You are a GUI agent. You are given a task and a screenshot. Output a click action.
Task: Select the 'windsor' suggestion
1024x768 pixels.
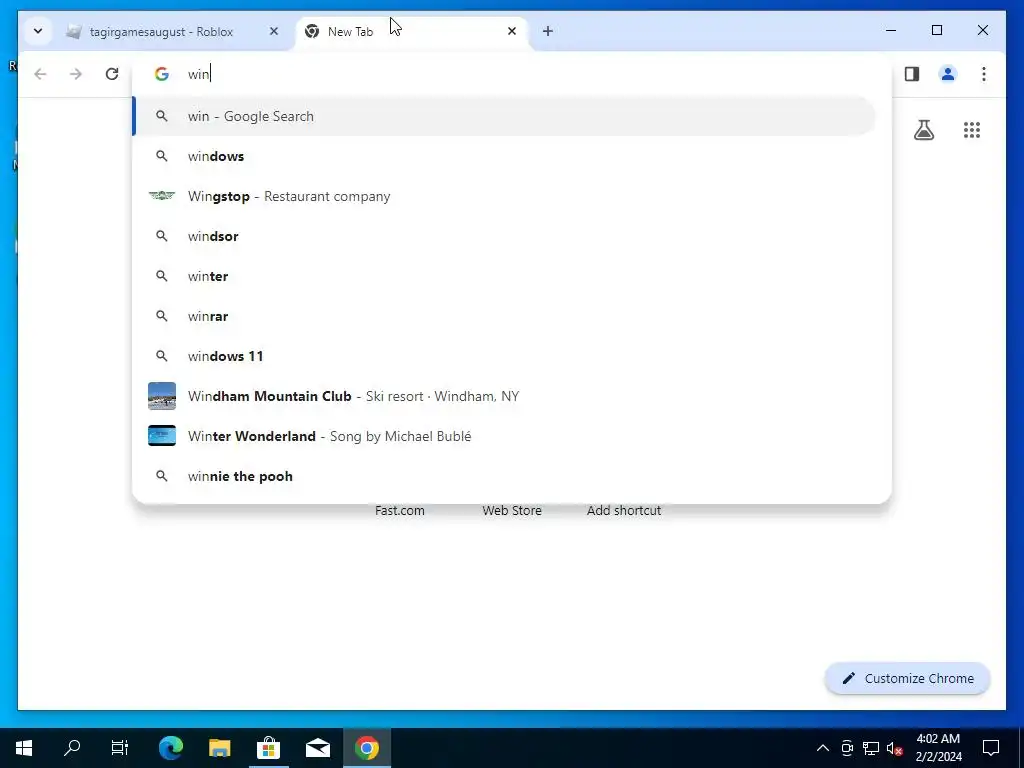(x=504, y=236)
